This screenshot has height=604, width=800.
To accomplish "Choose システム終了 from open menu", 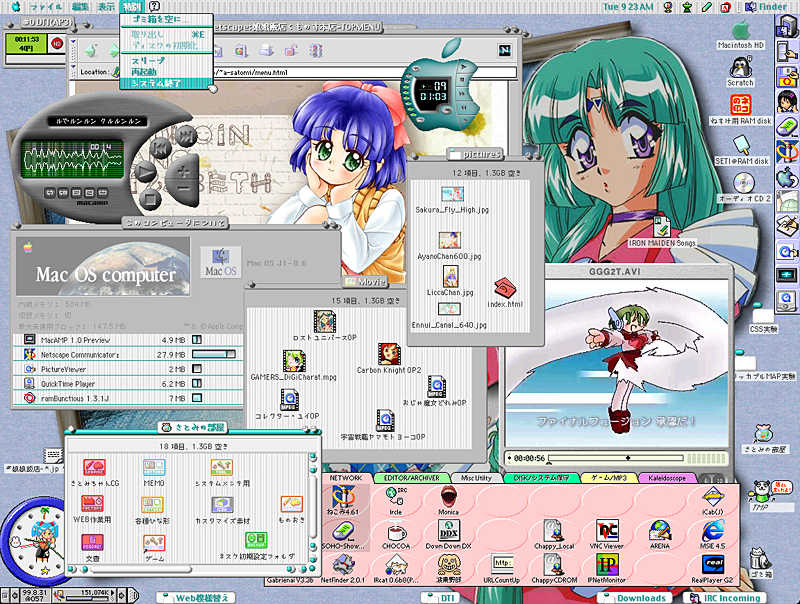I will 166,83.
